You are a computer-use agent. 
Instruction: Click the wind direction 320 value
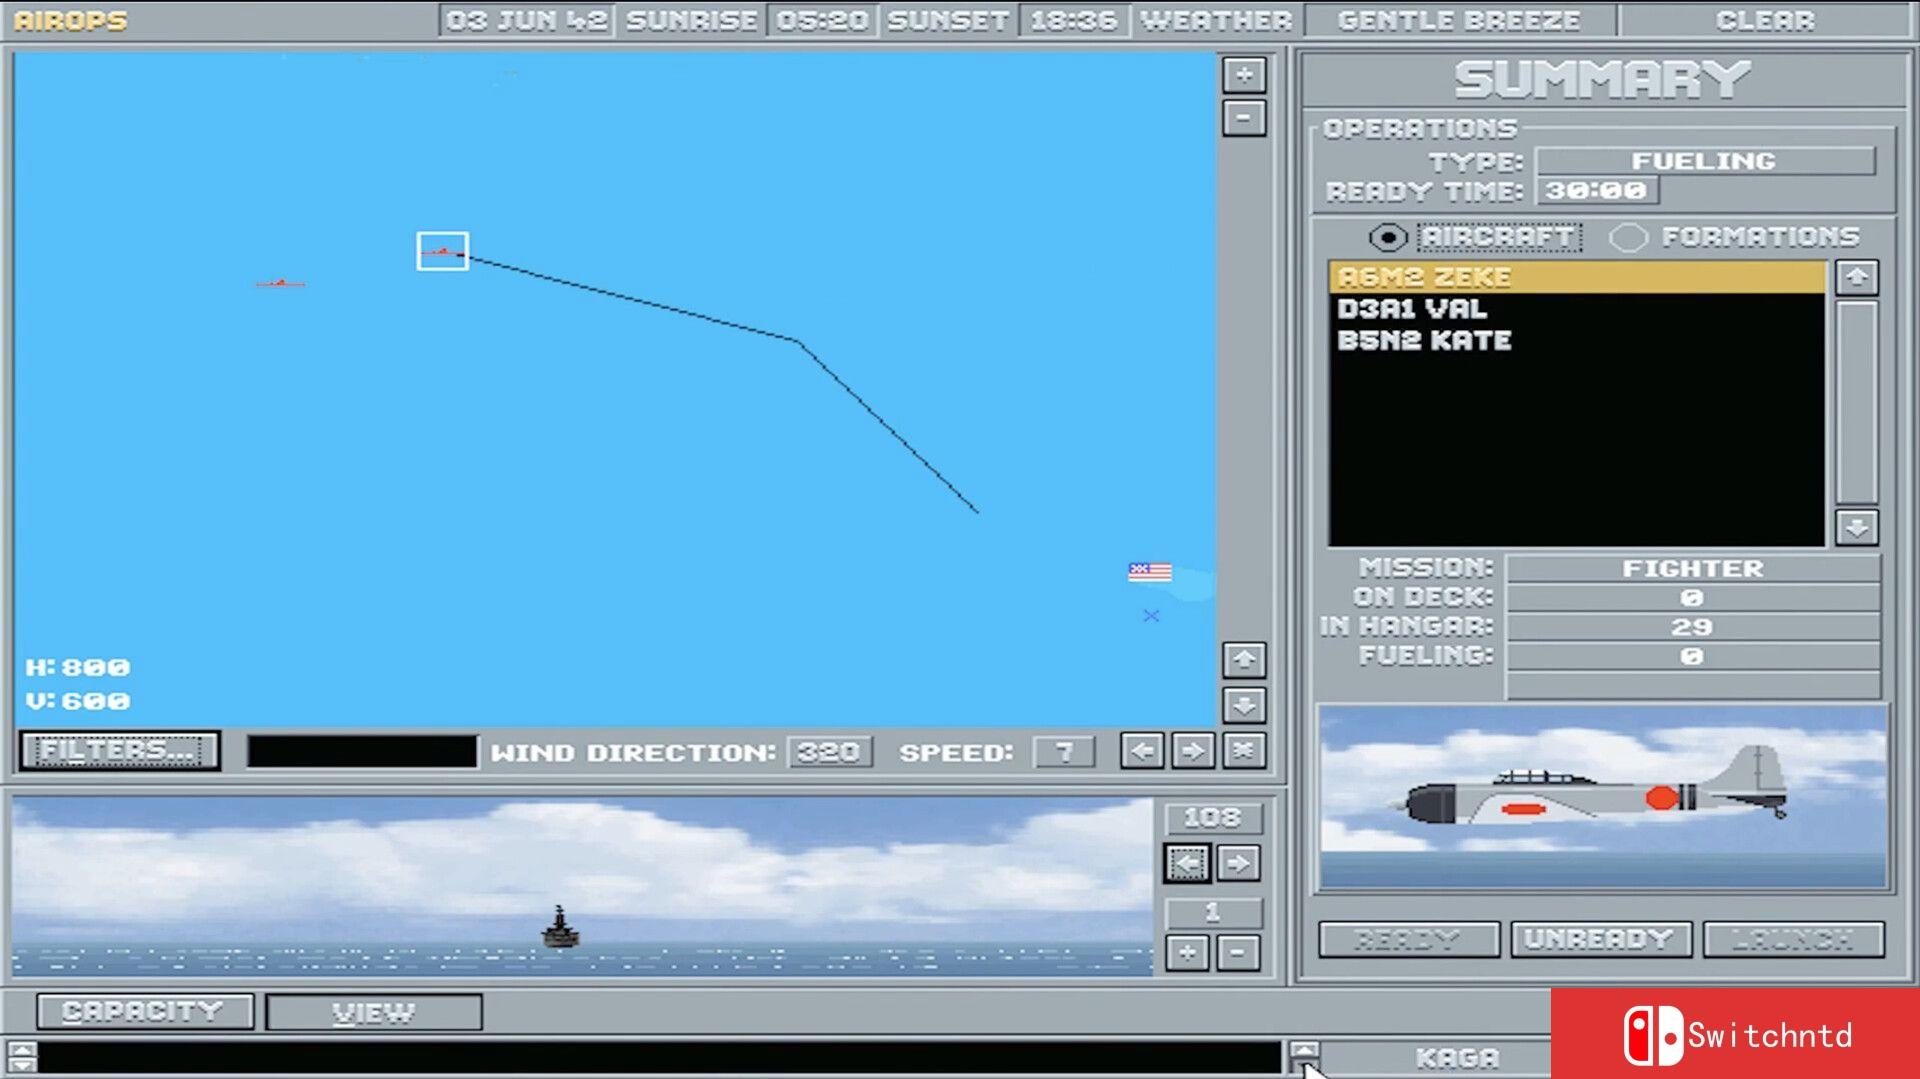pos(829,752)
